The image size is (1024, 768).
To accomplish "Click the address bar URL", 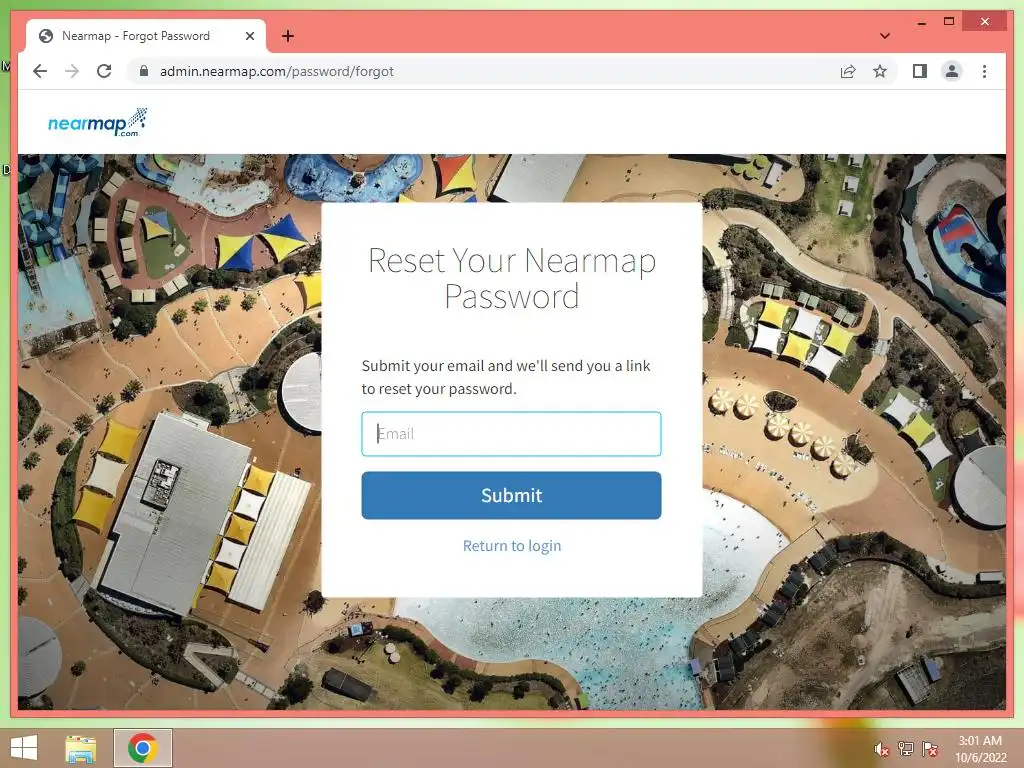I will 277,71.
